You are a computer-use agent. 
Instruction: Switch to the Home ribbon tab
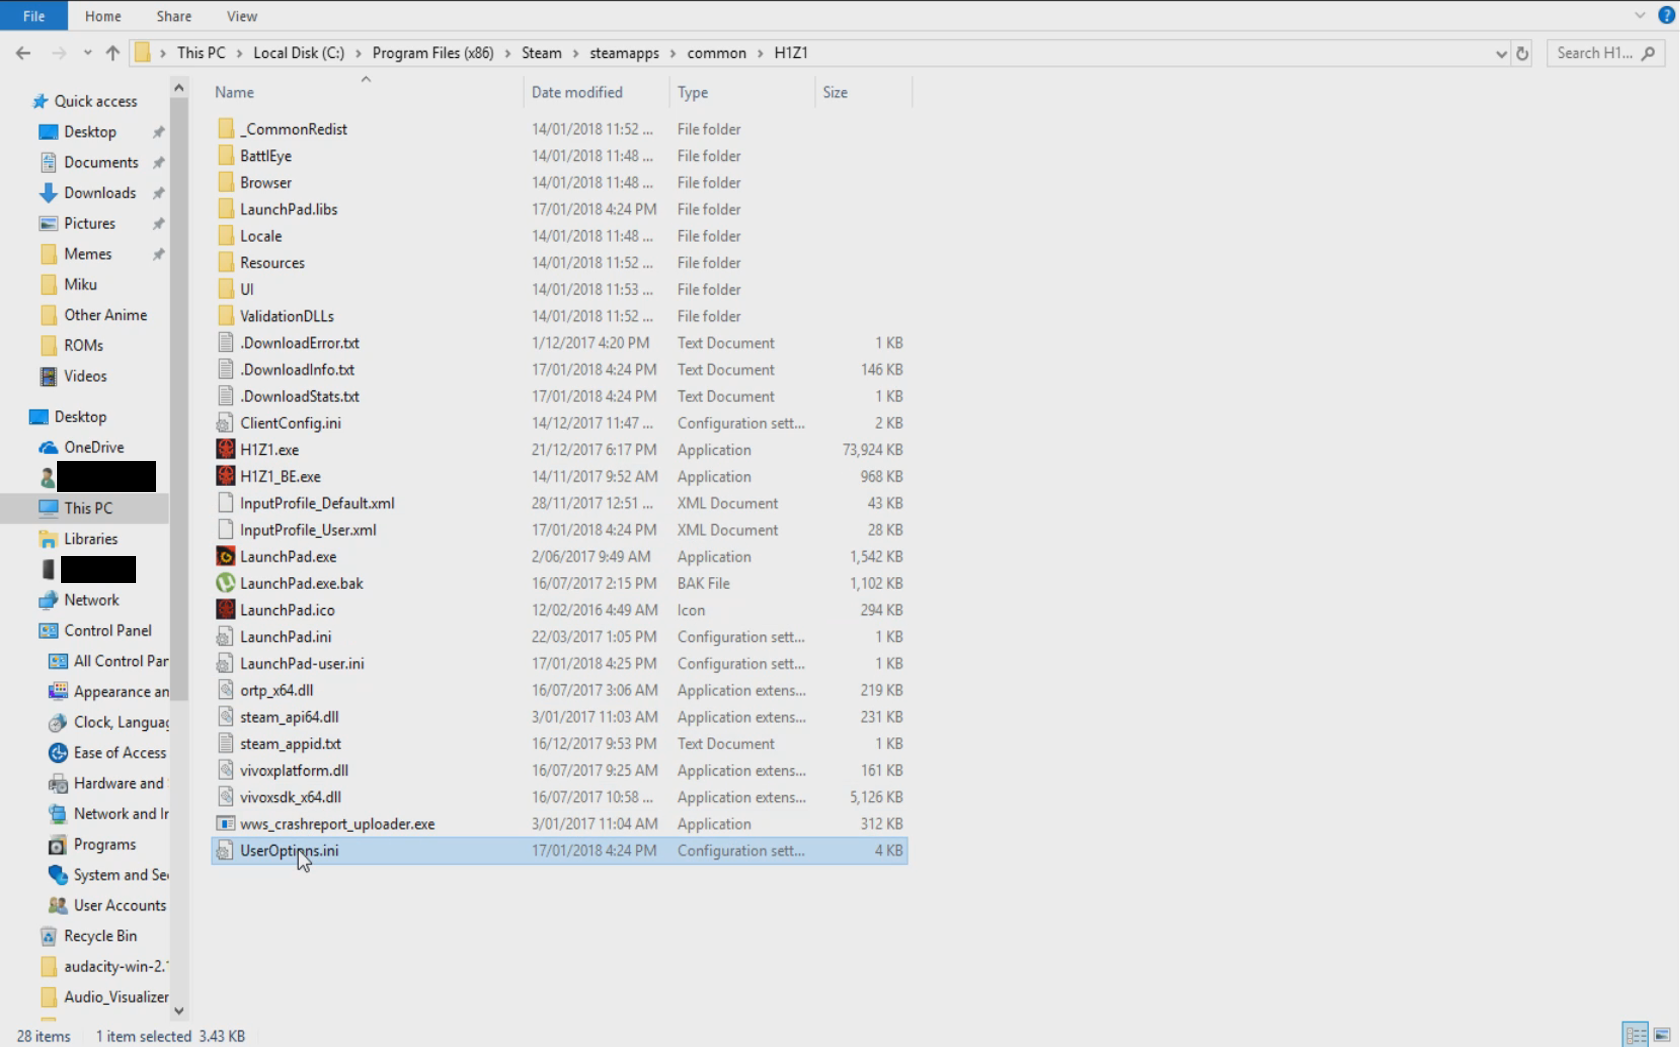pyautogui.click(x=103, y=16)
